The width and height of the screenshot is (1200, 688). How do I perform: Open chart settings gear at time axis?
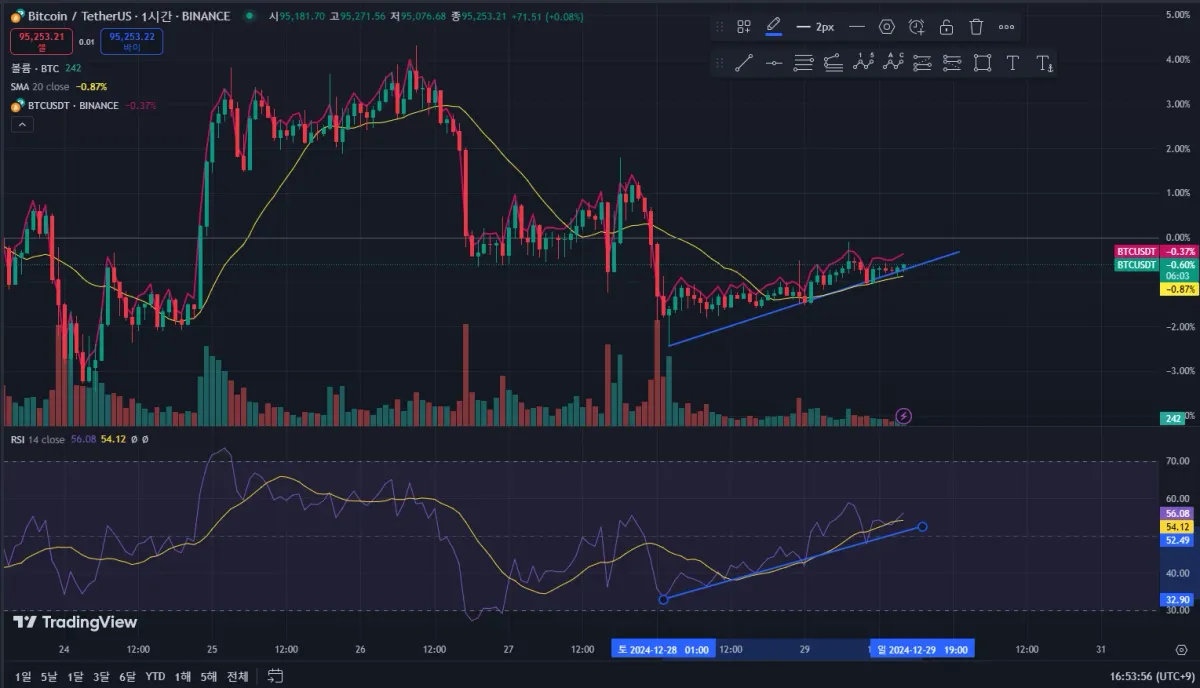tap(1183, 649)
